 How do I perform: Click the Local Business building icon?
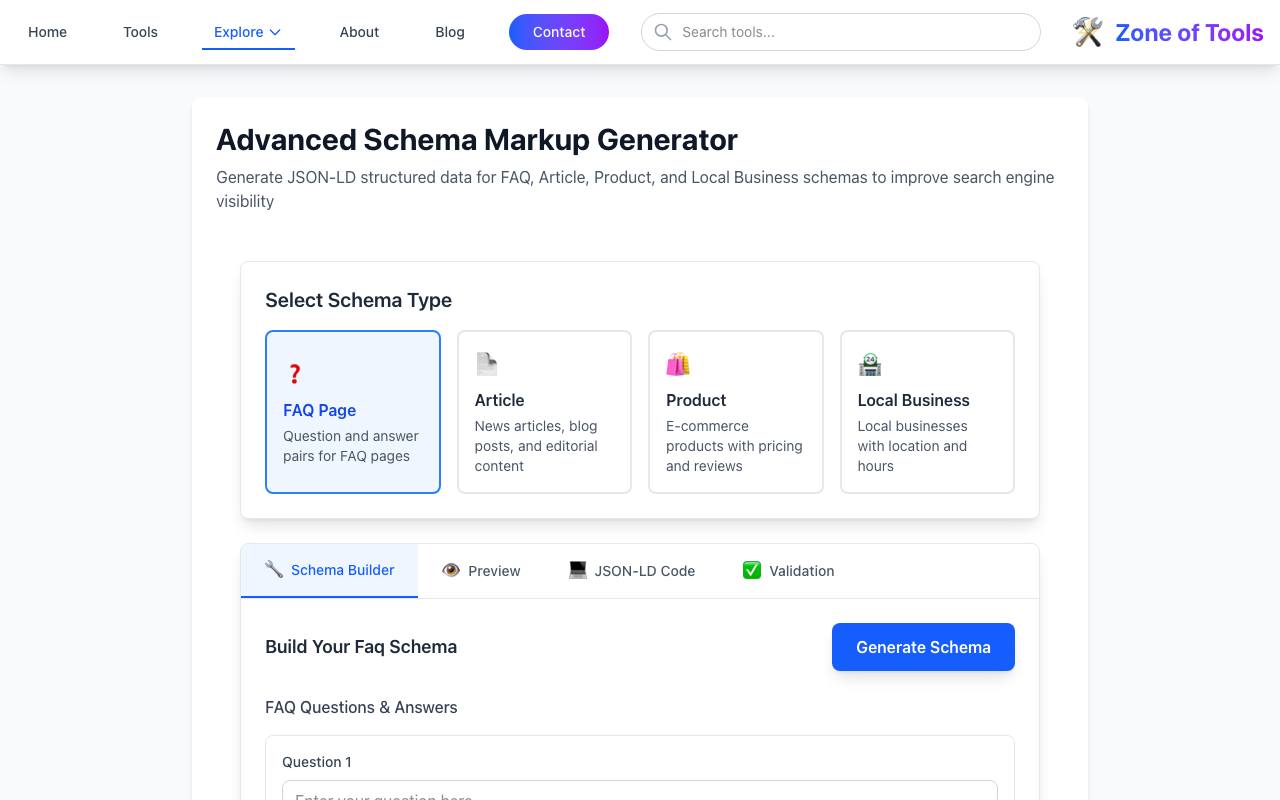pyautogui.click(x=870, y=364)
